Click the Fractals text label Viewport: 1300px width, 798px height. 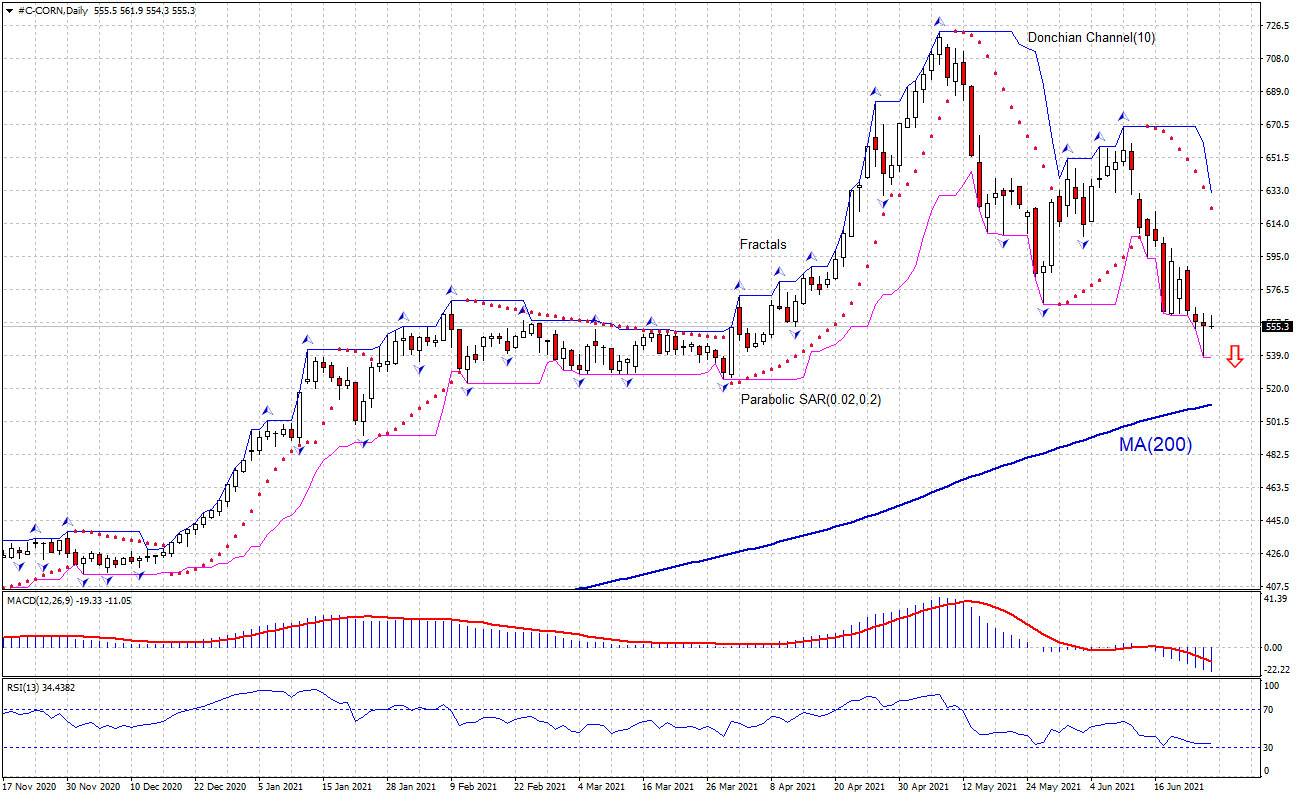pos(761,244)
